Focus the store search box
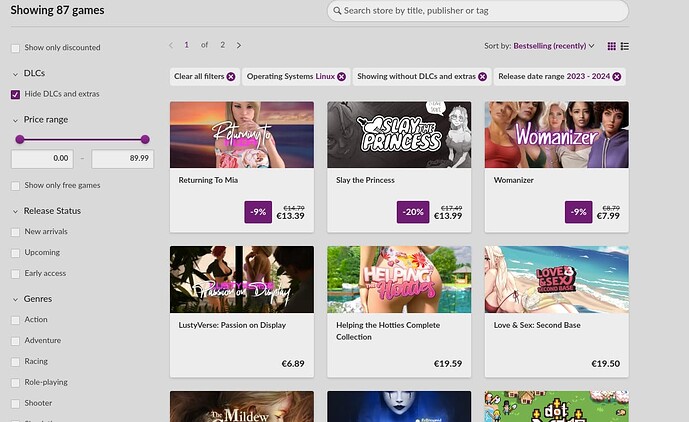 [478, 11]
